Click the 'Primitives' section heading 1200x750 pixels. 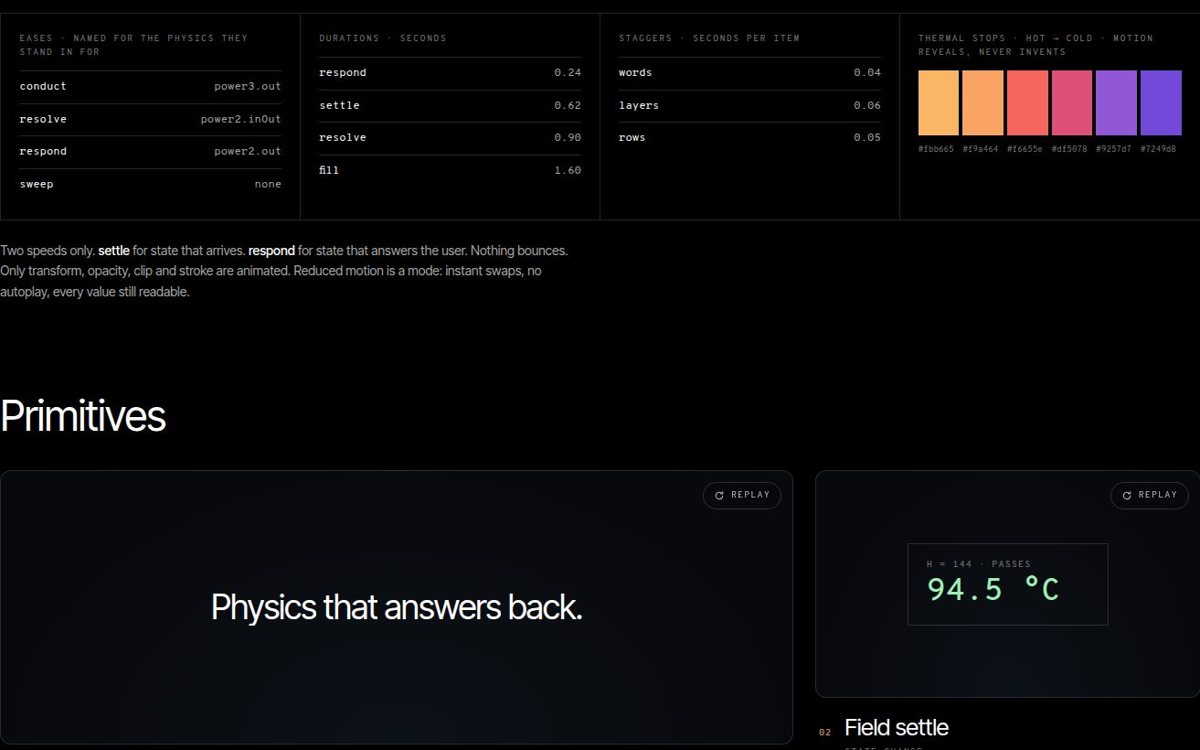point(83,416)
